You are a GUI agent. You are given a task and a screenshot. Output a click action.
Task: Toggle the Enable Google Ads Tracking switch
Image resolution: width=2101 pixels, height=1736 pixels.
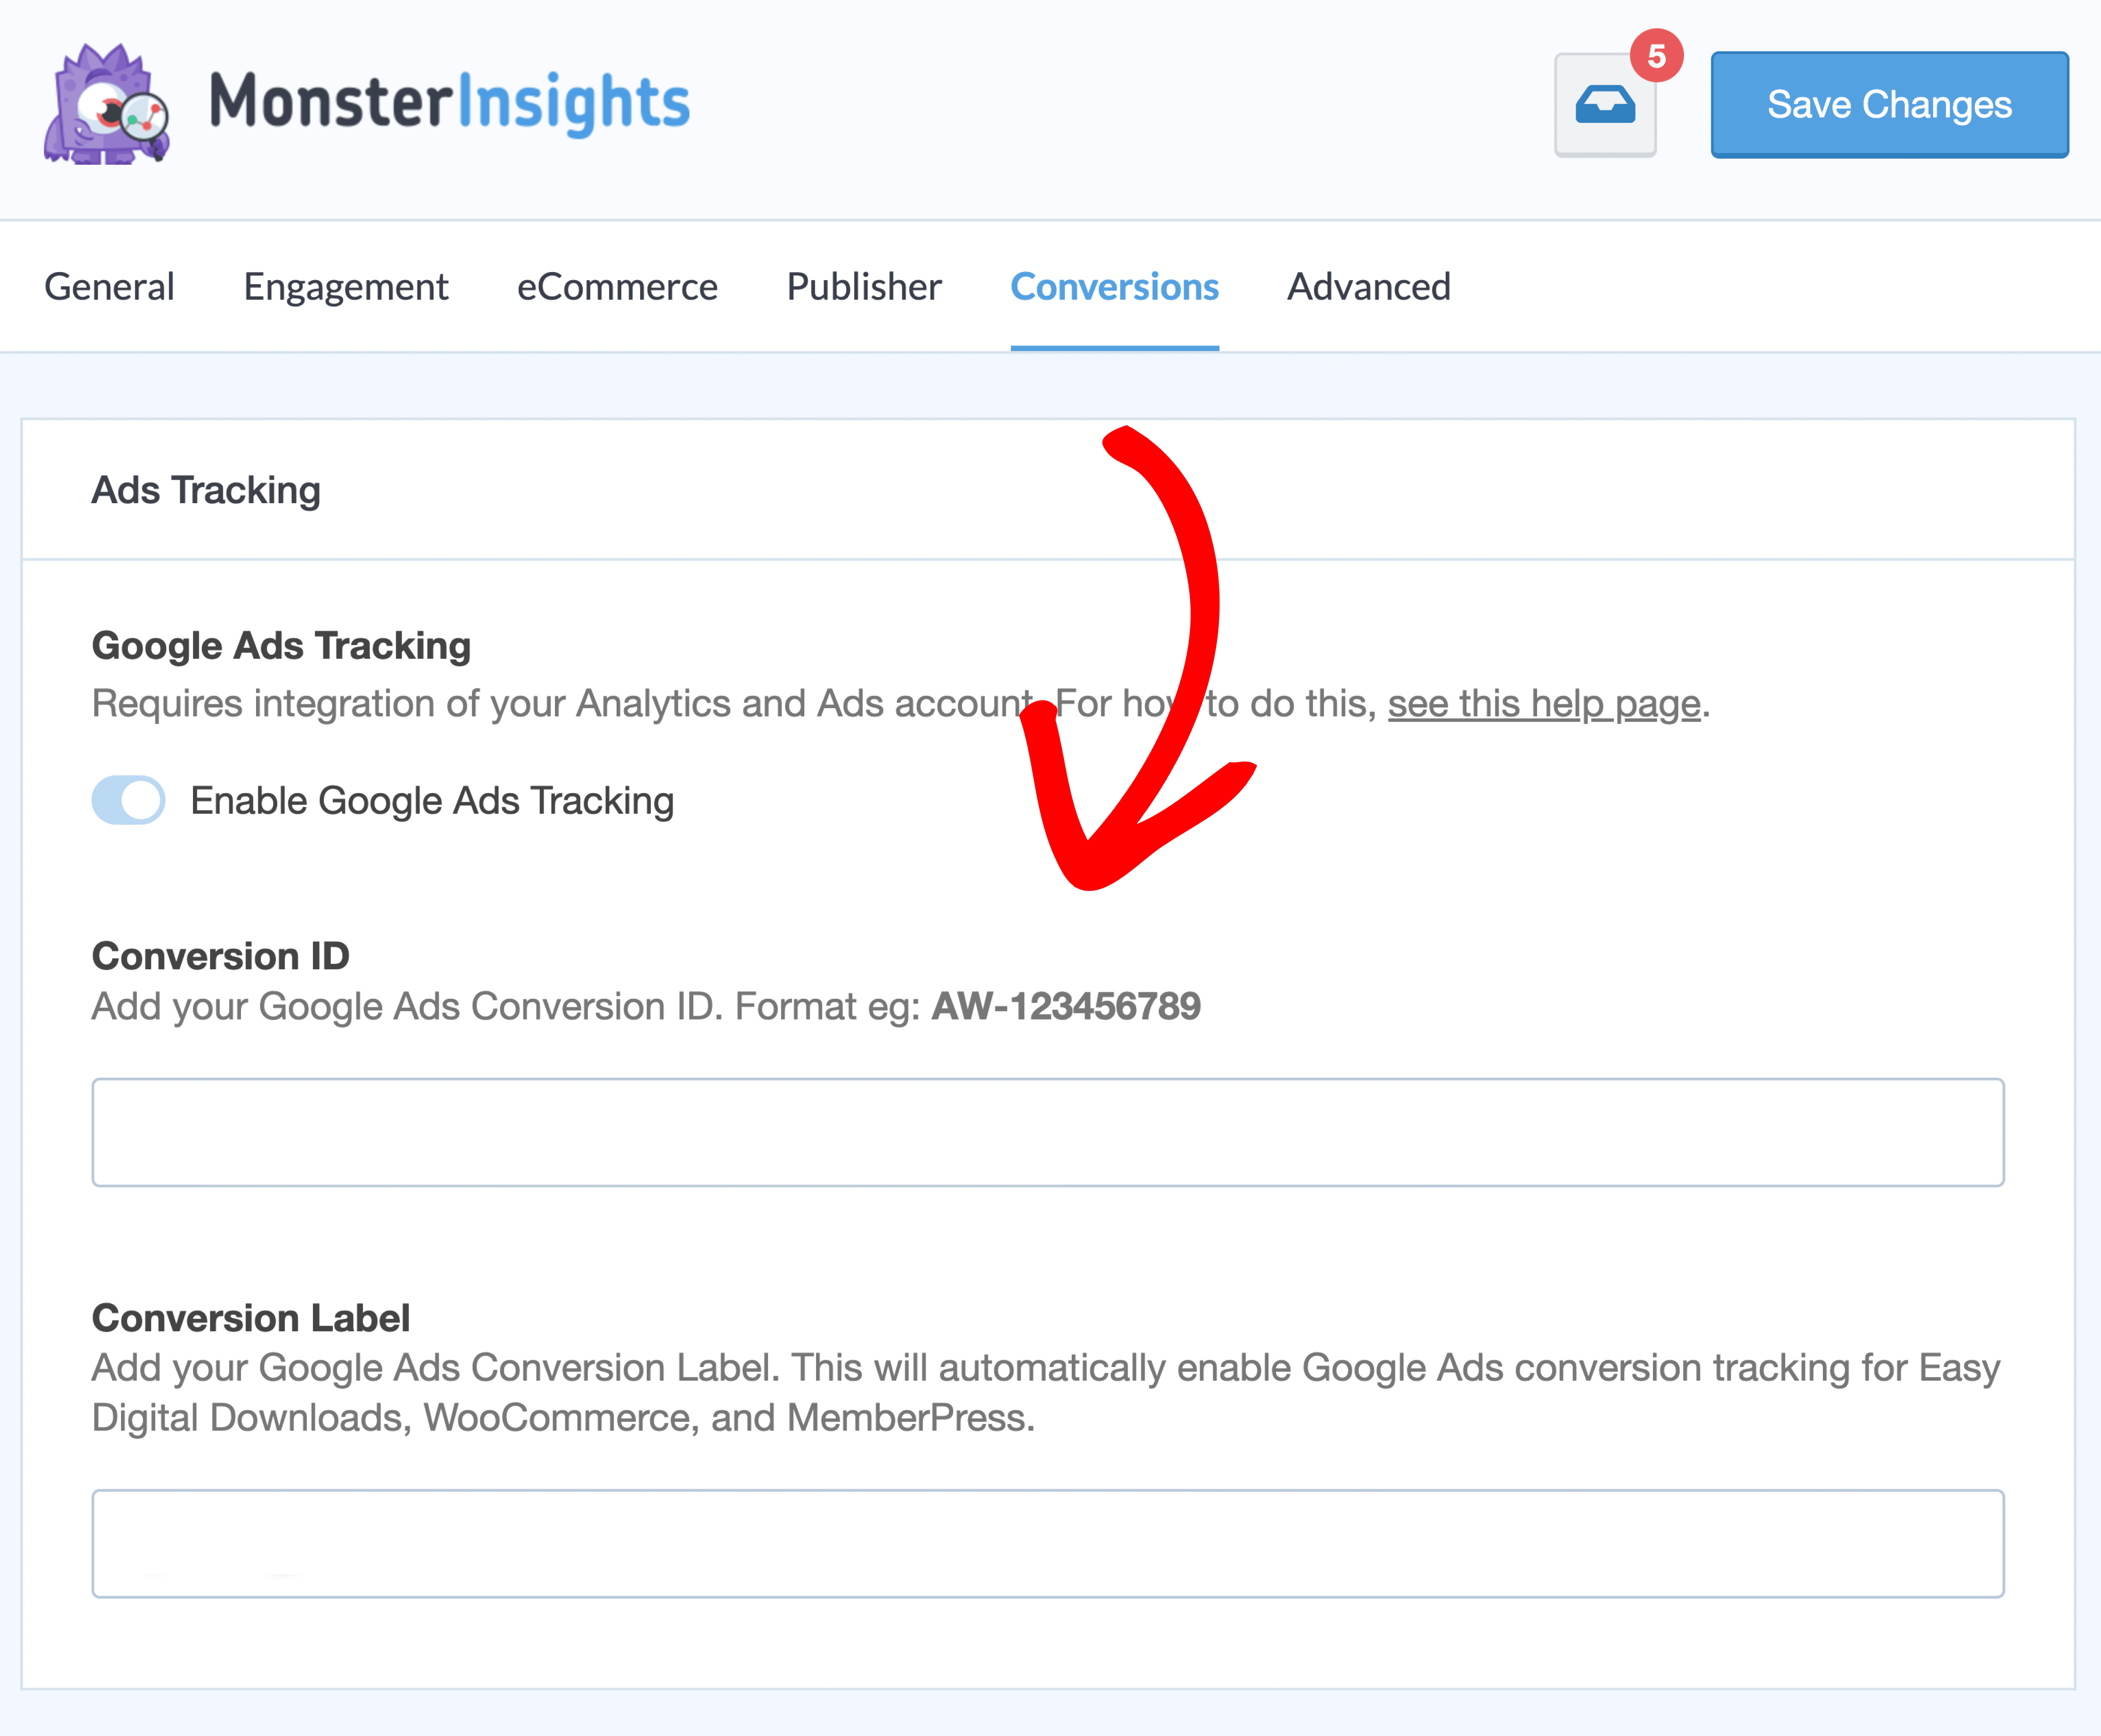pyautogui.click(x=129, y=800)
